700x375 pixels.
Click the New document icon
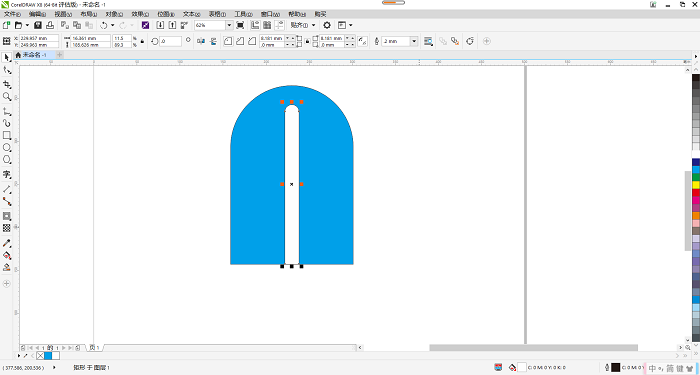point(6,25)
